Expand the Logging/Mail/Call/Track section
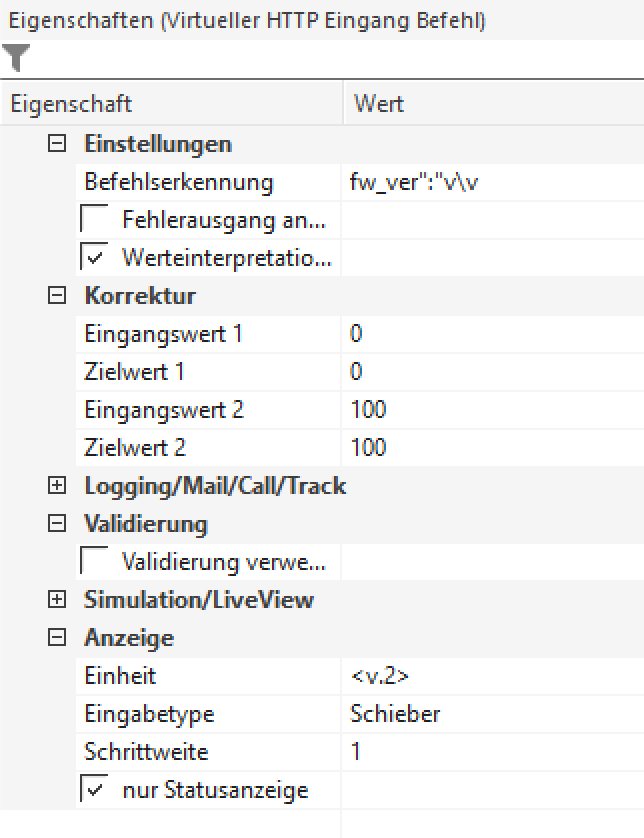Screen dimensions: 644x838 (x=57, y=486)
